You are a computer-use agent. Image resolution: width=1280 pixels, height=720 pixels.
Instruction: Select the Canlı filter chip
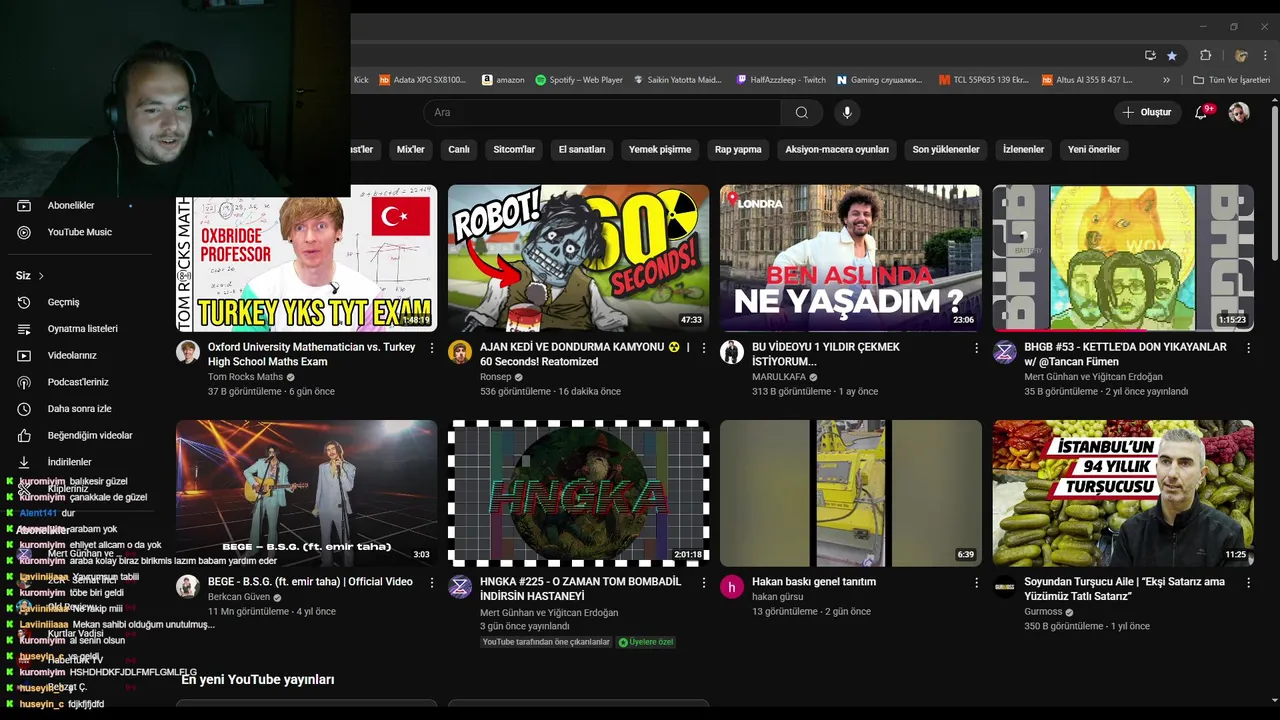[459, 149]
